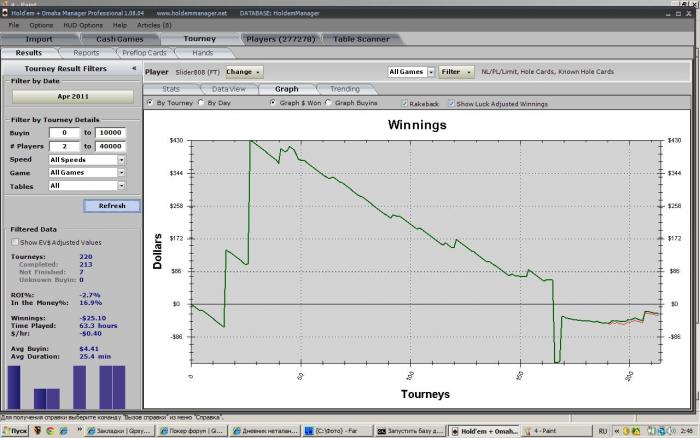Click the In the Money% value 16.9%

[x=91, y=303]
